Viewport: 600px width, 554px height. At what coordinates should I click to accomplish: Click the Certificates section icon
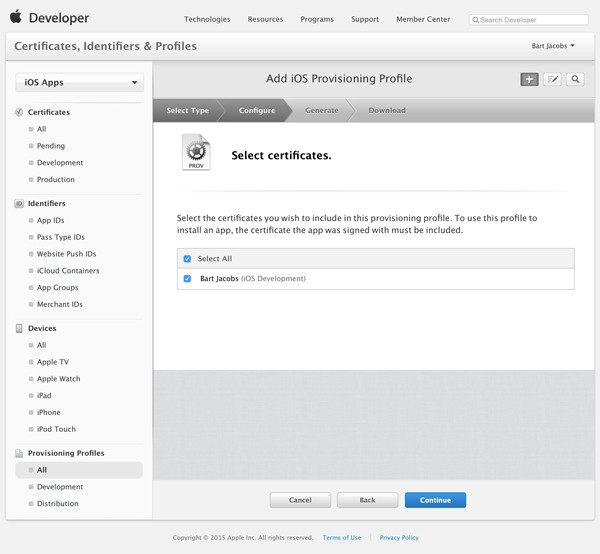click(19, 112)
